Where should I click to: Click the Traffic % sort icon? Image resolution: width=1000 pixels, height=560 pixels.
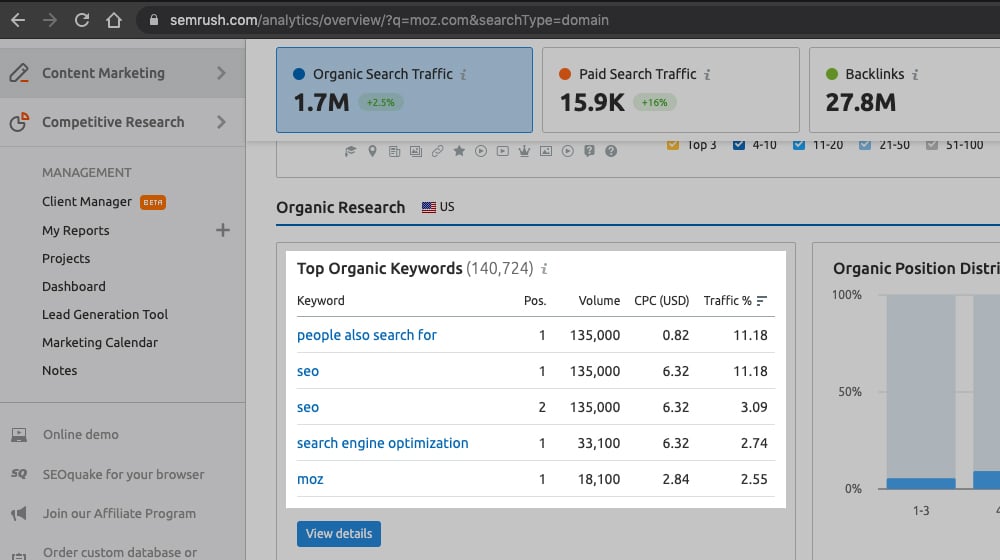click(x=762, y=300)
